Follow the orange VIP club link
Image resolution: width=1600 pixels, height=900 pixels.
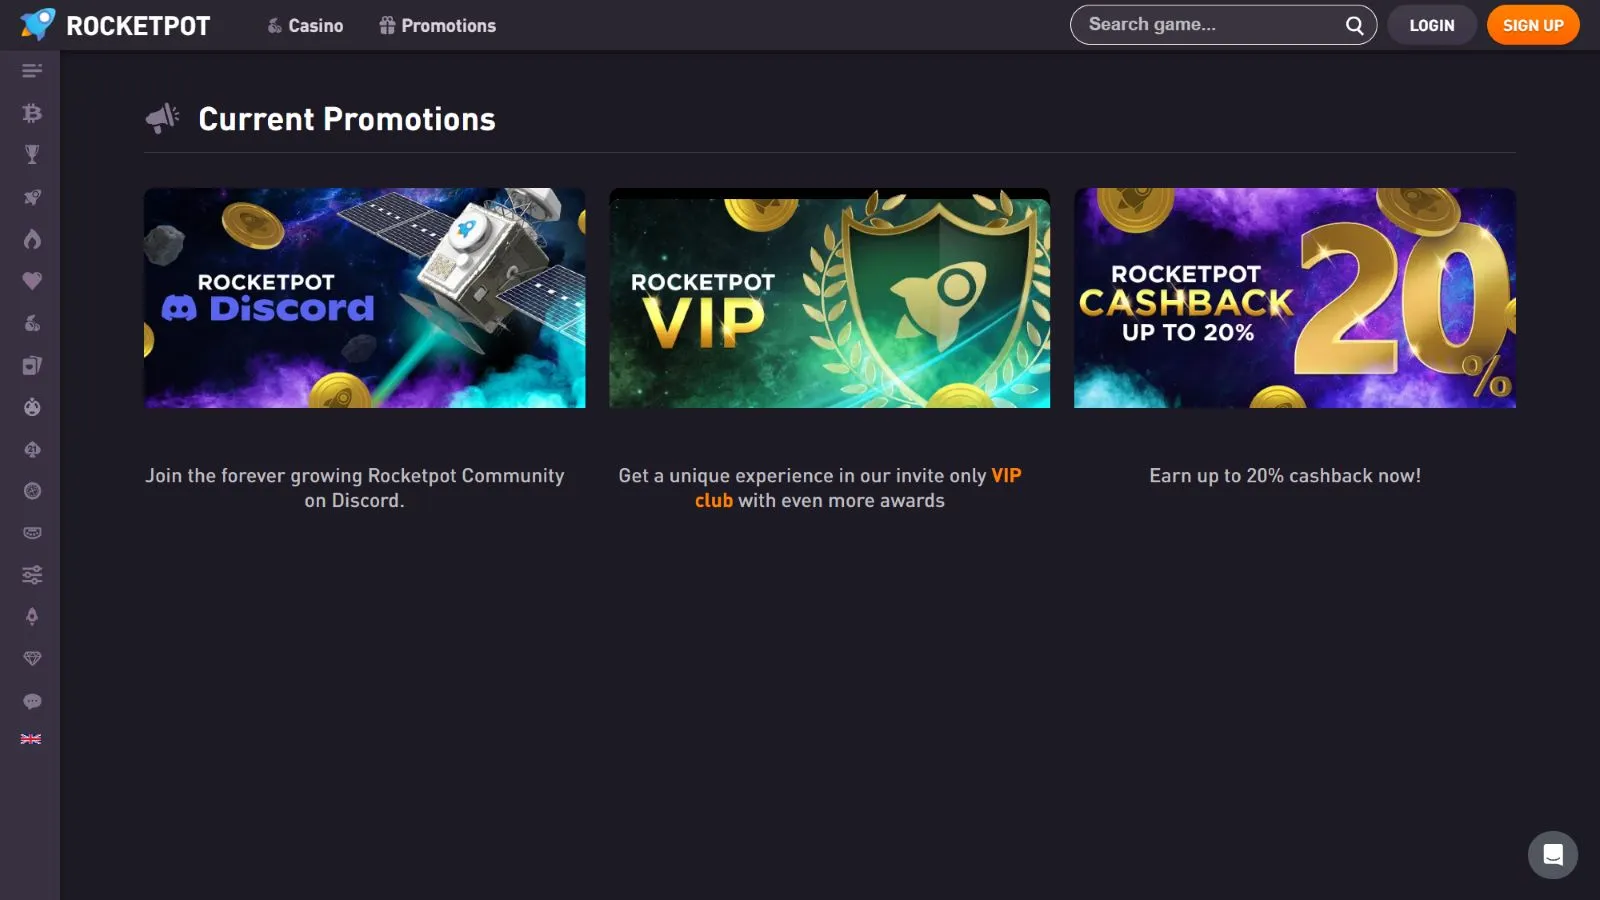coord(1005,476)
